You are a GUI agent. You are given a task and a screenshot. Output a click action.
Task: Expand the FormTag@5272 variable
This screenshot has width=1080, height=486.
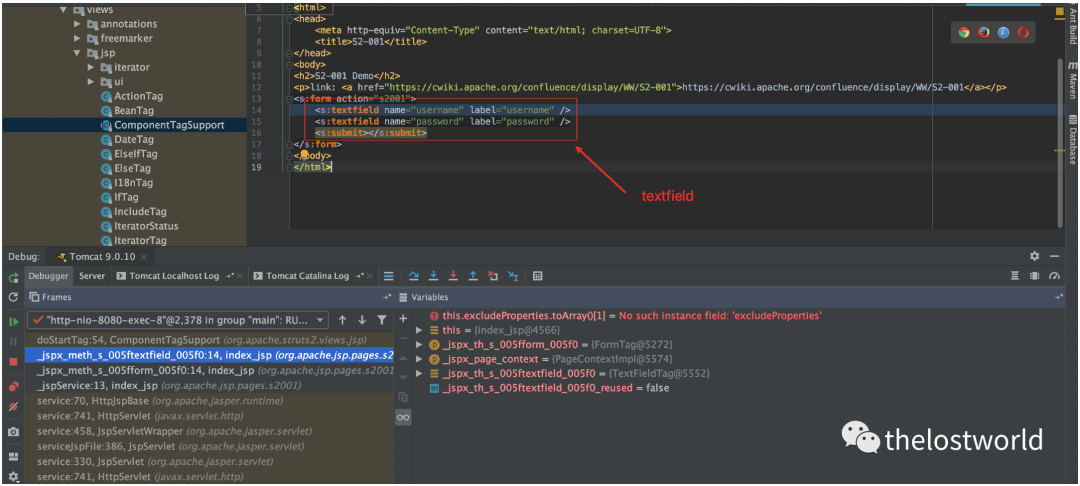pos(419,344)
